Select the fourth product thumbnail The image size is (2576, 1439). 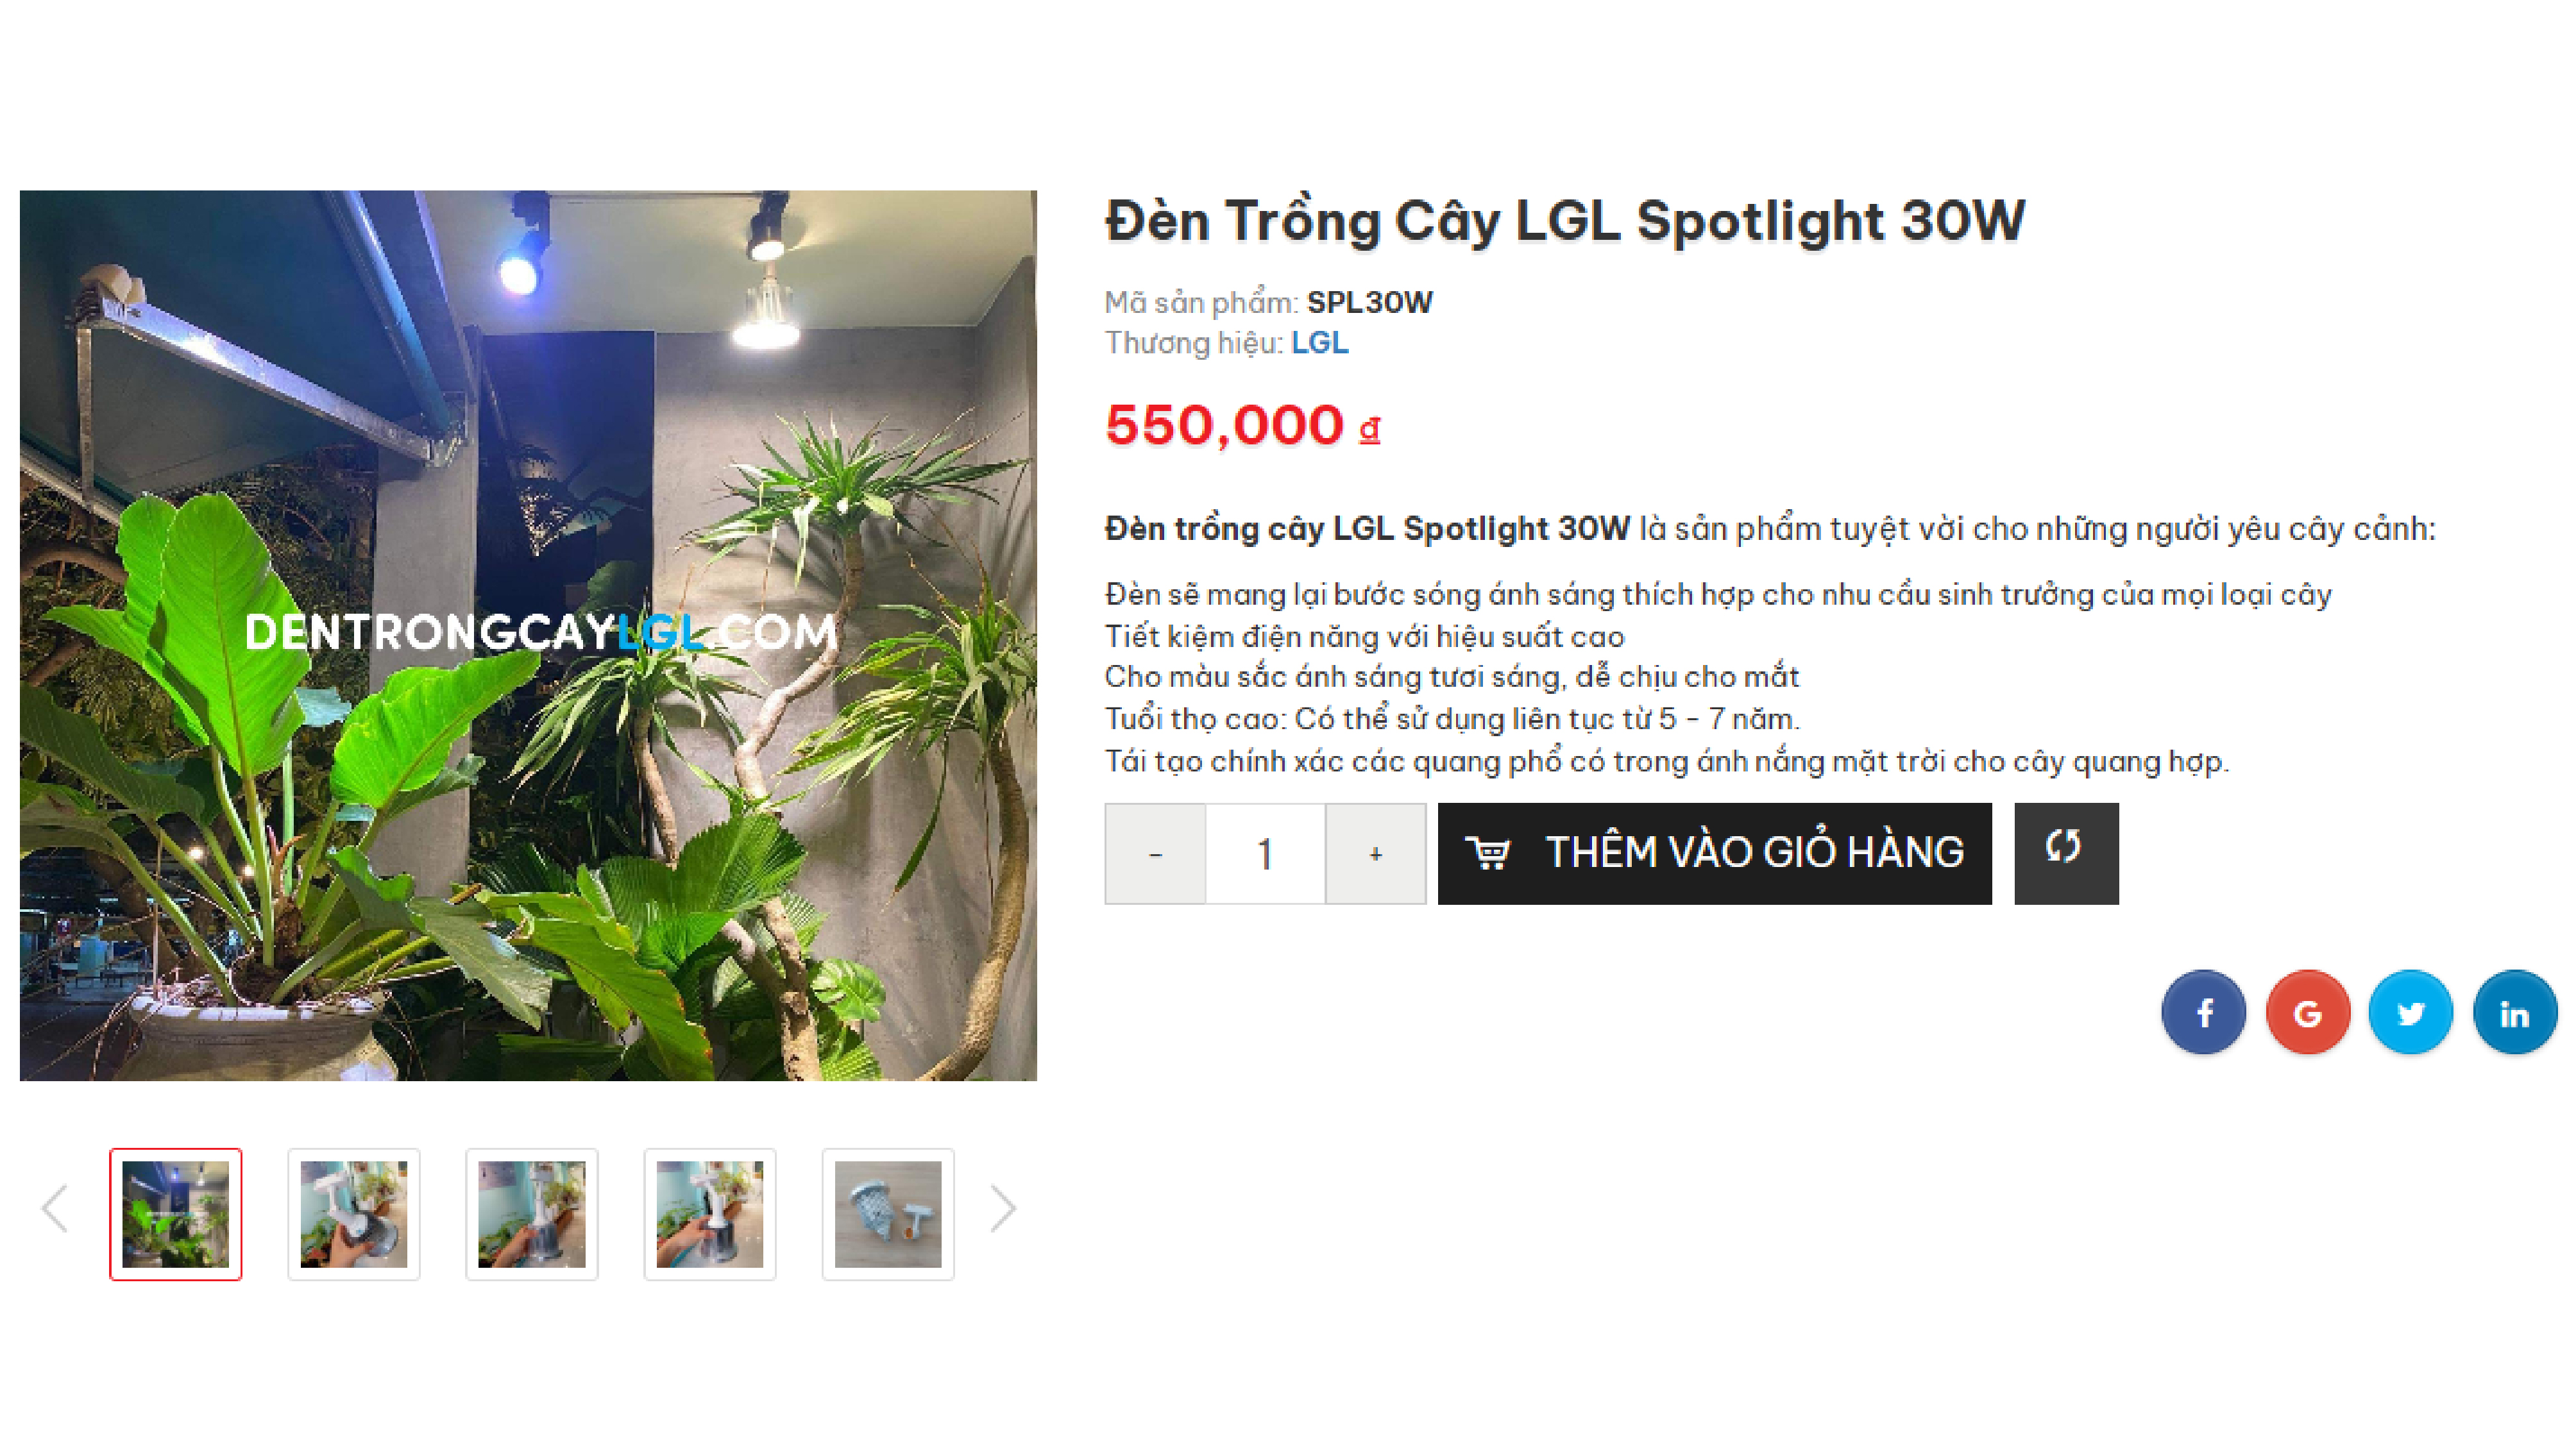(710, 1213)
